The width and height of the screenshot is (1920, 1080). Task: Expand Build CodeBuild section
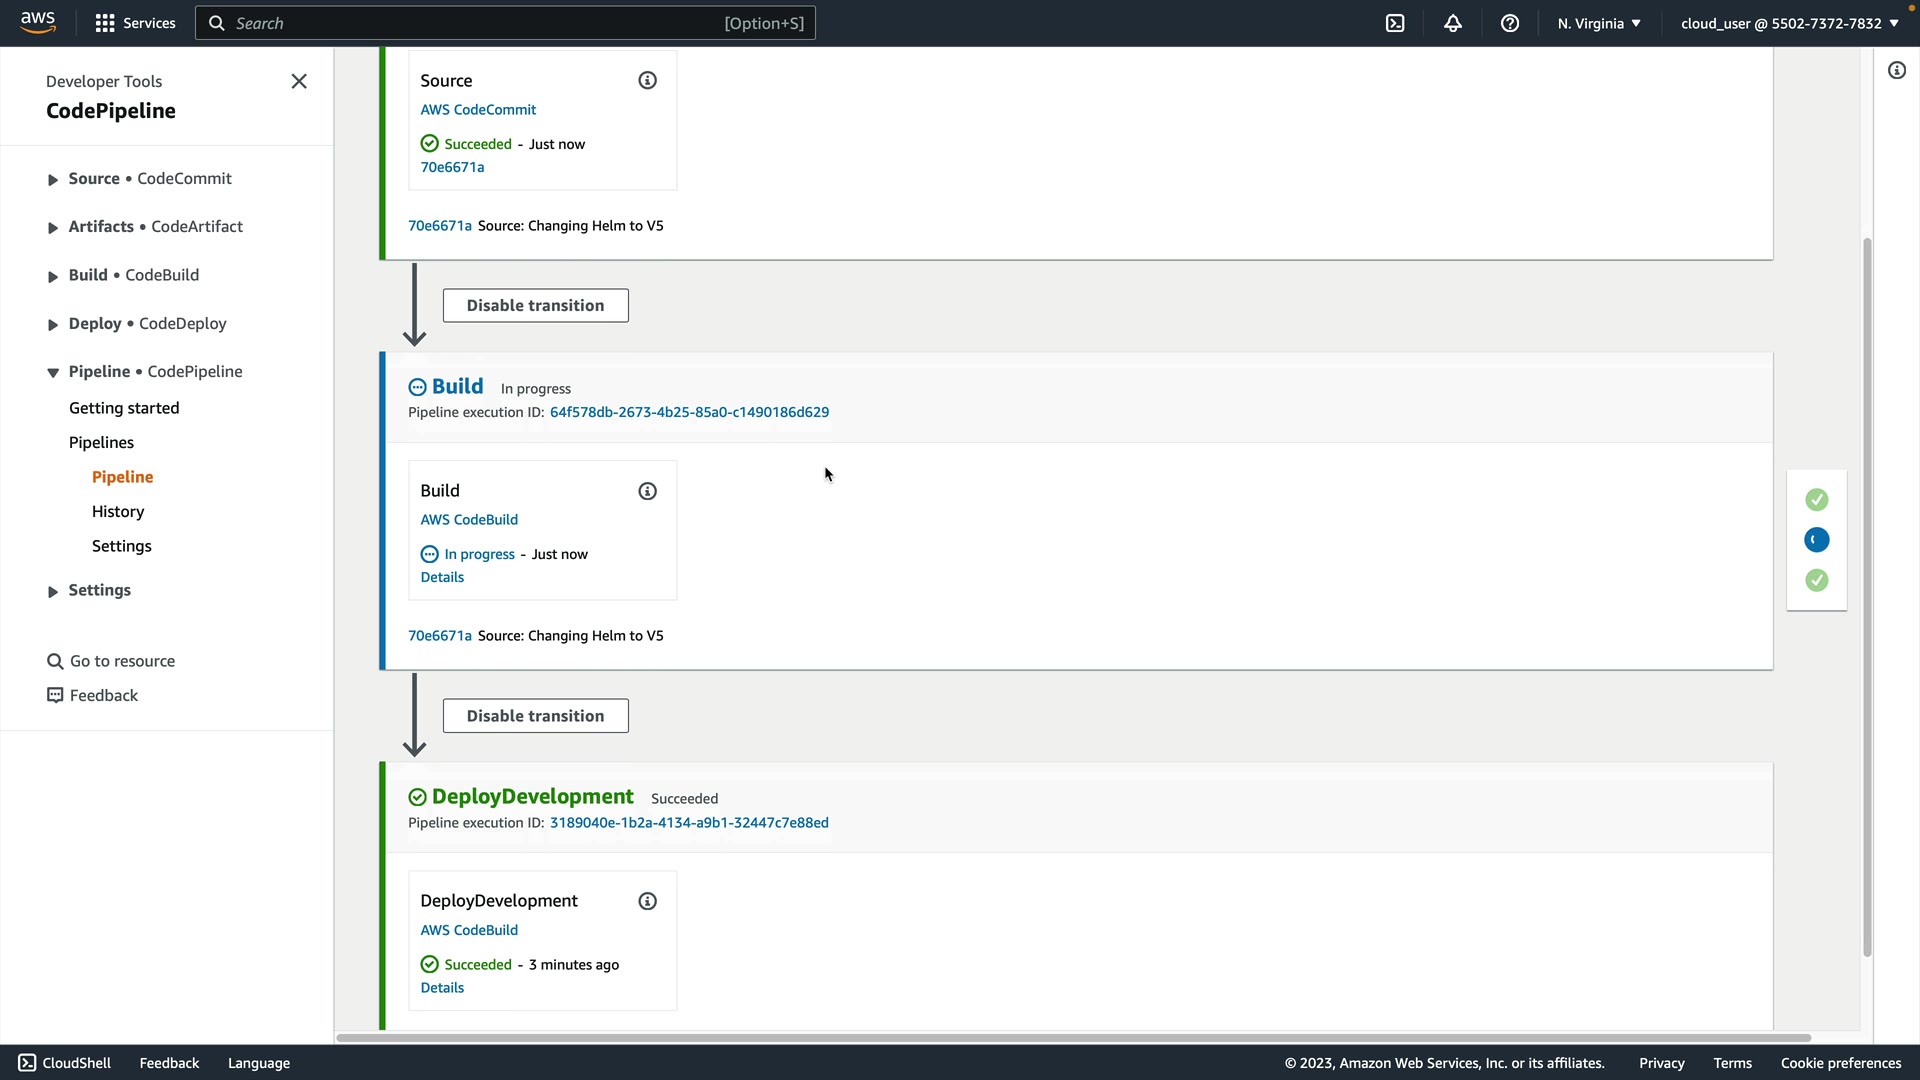pos(53,277)
